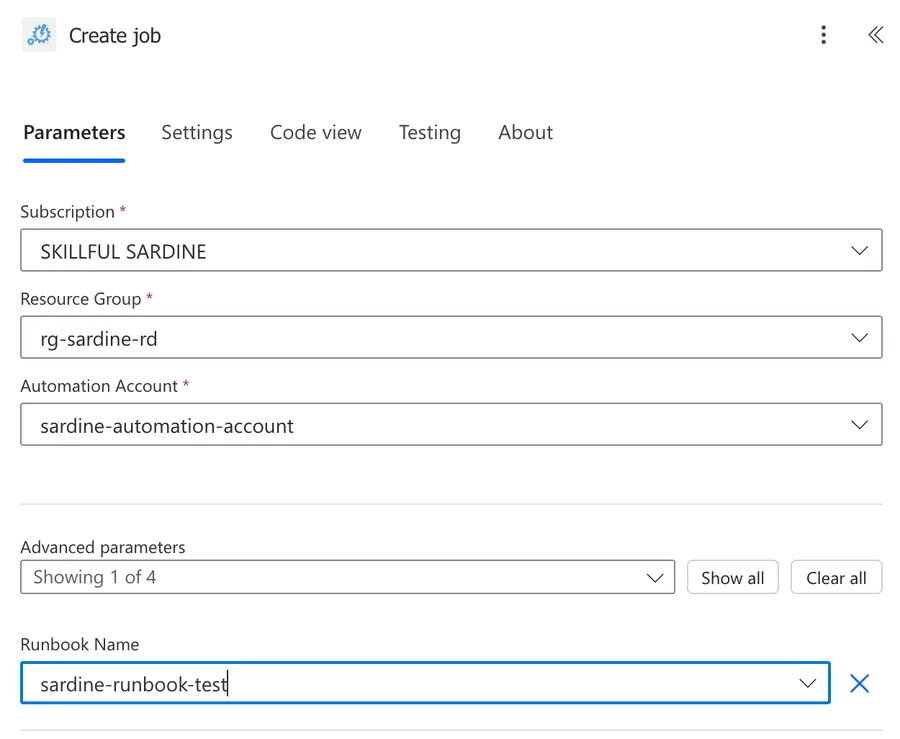
Task: Switch to the Settings tab
Action: pos(197,132)
